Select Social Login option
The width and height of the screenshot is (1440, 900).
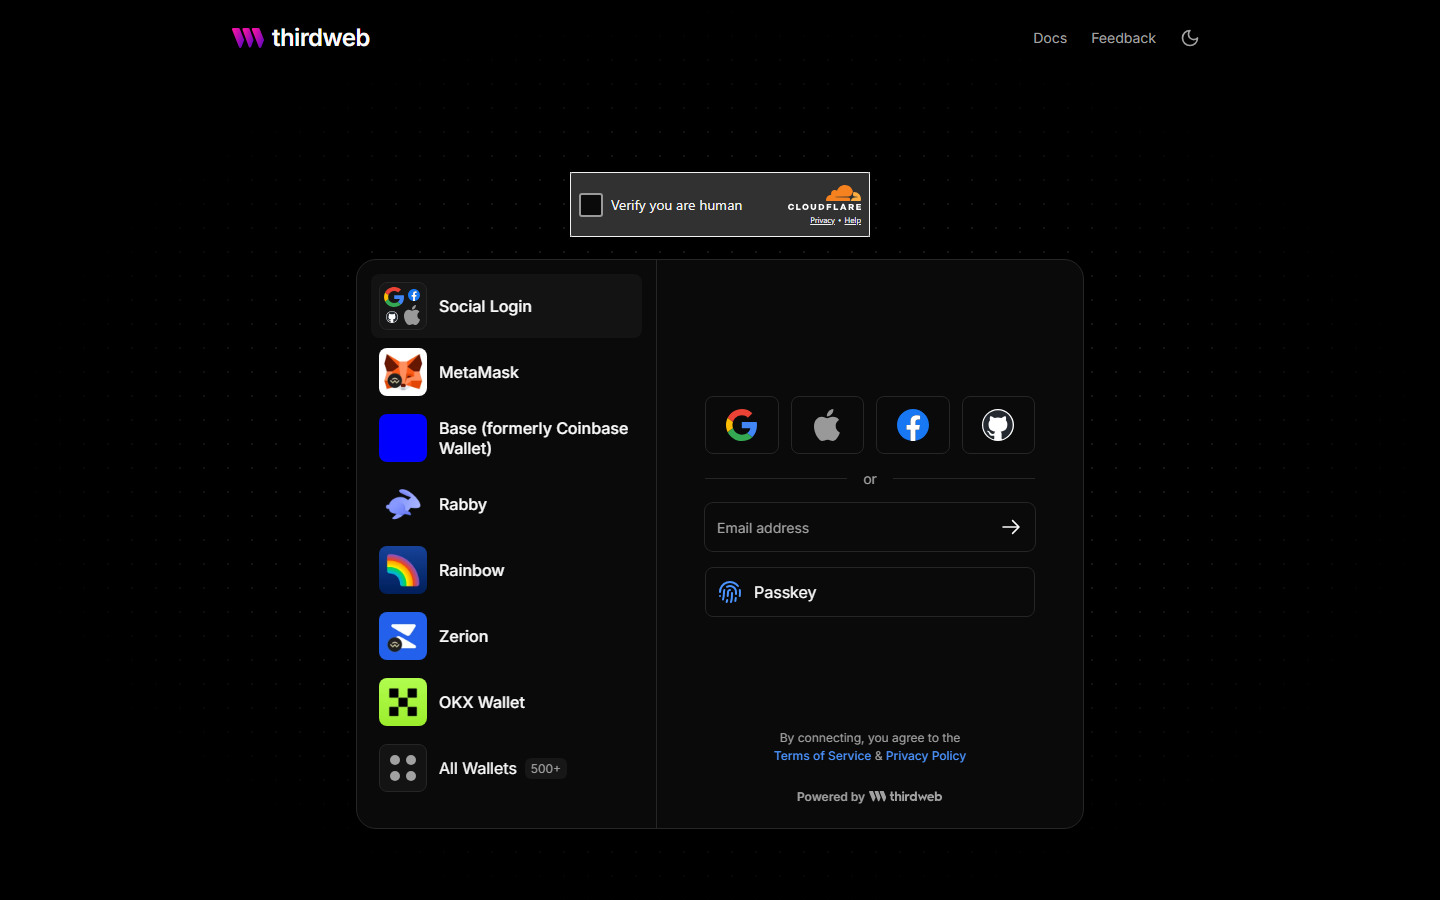click(506, 306)
